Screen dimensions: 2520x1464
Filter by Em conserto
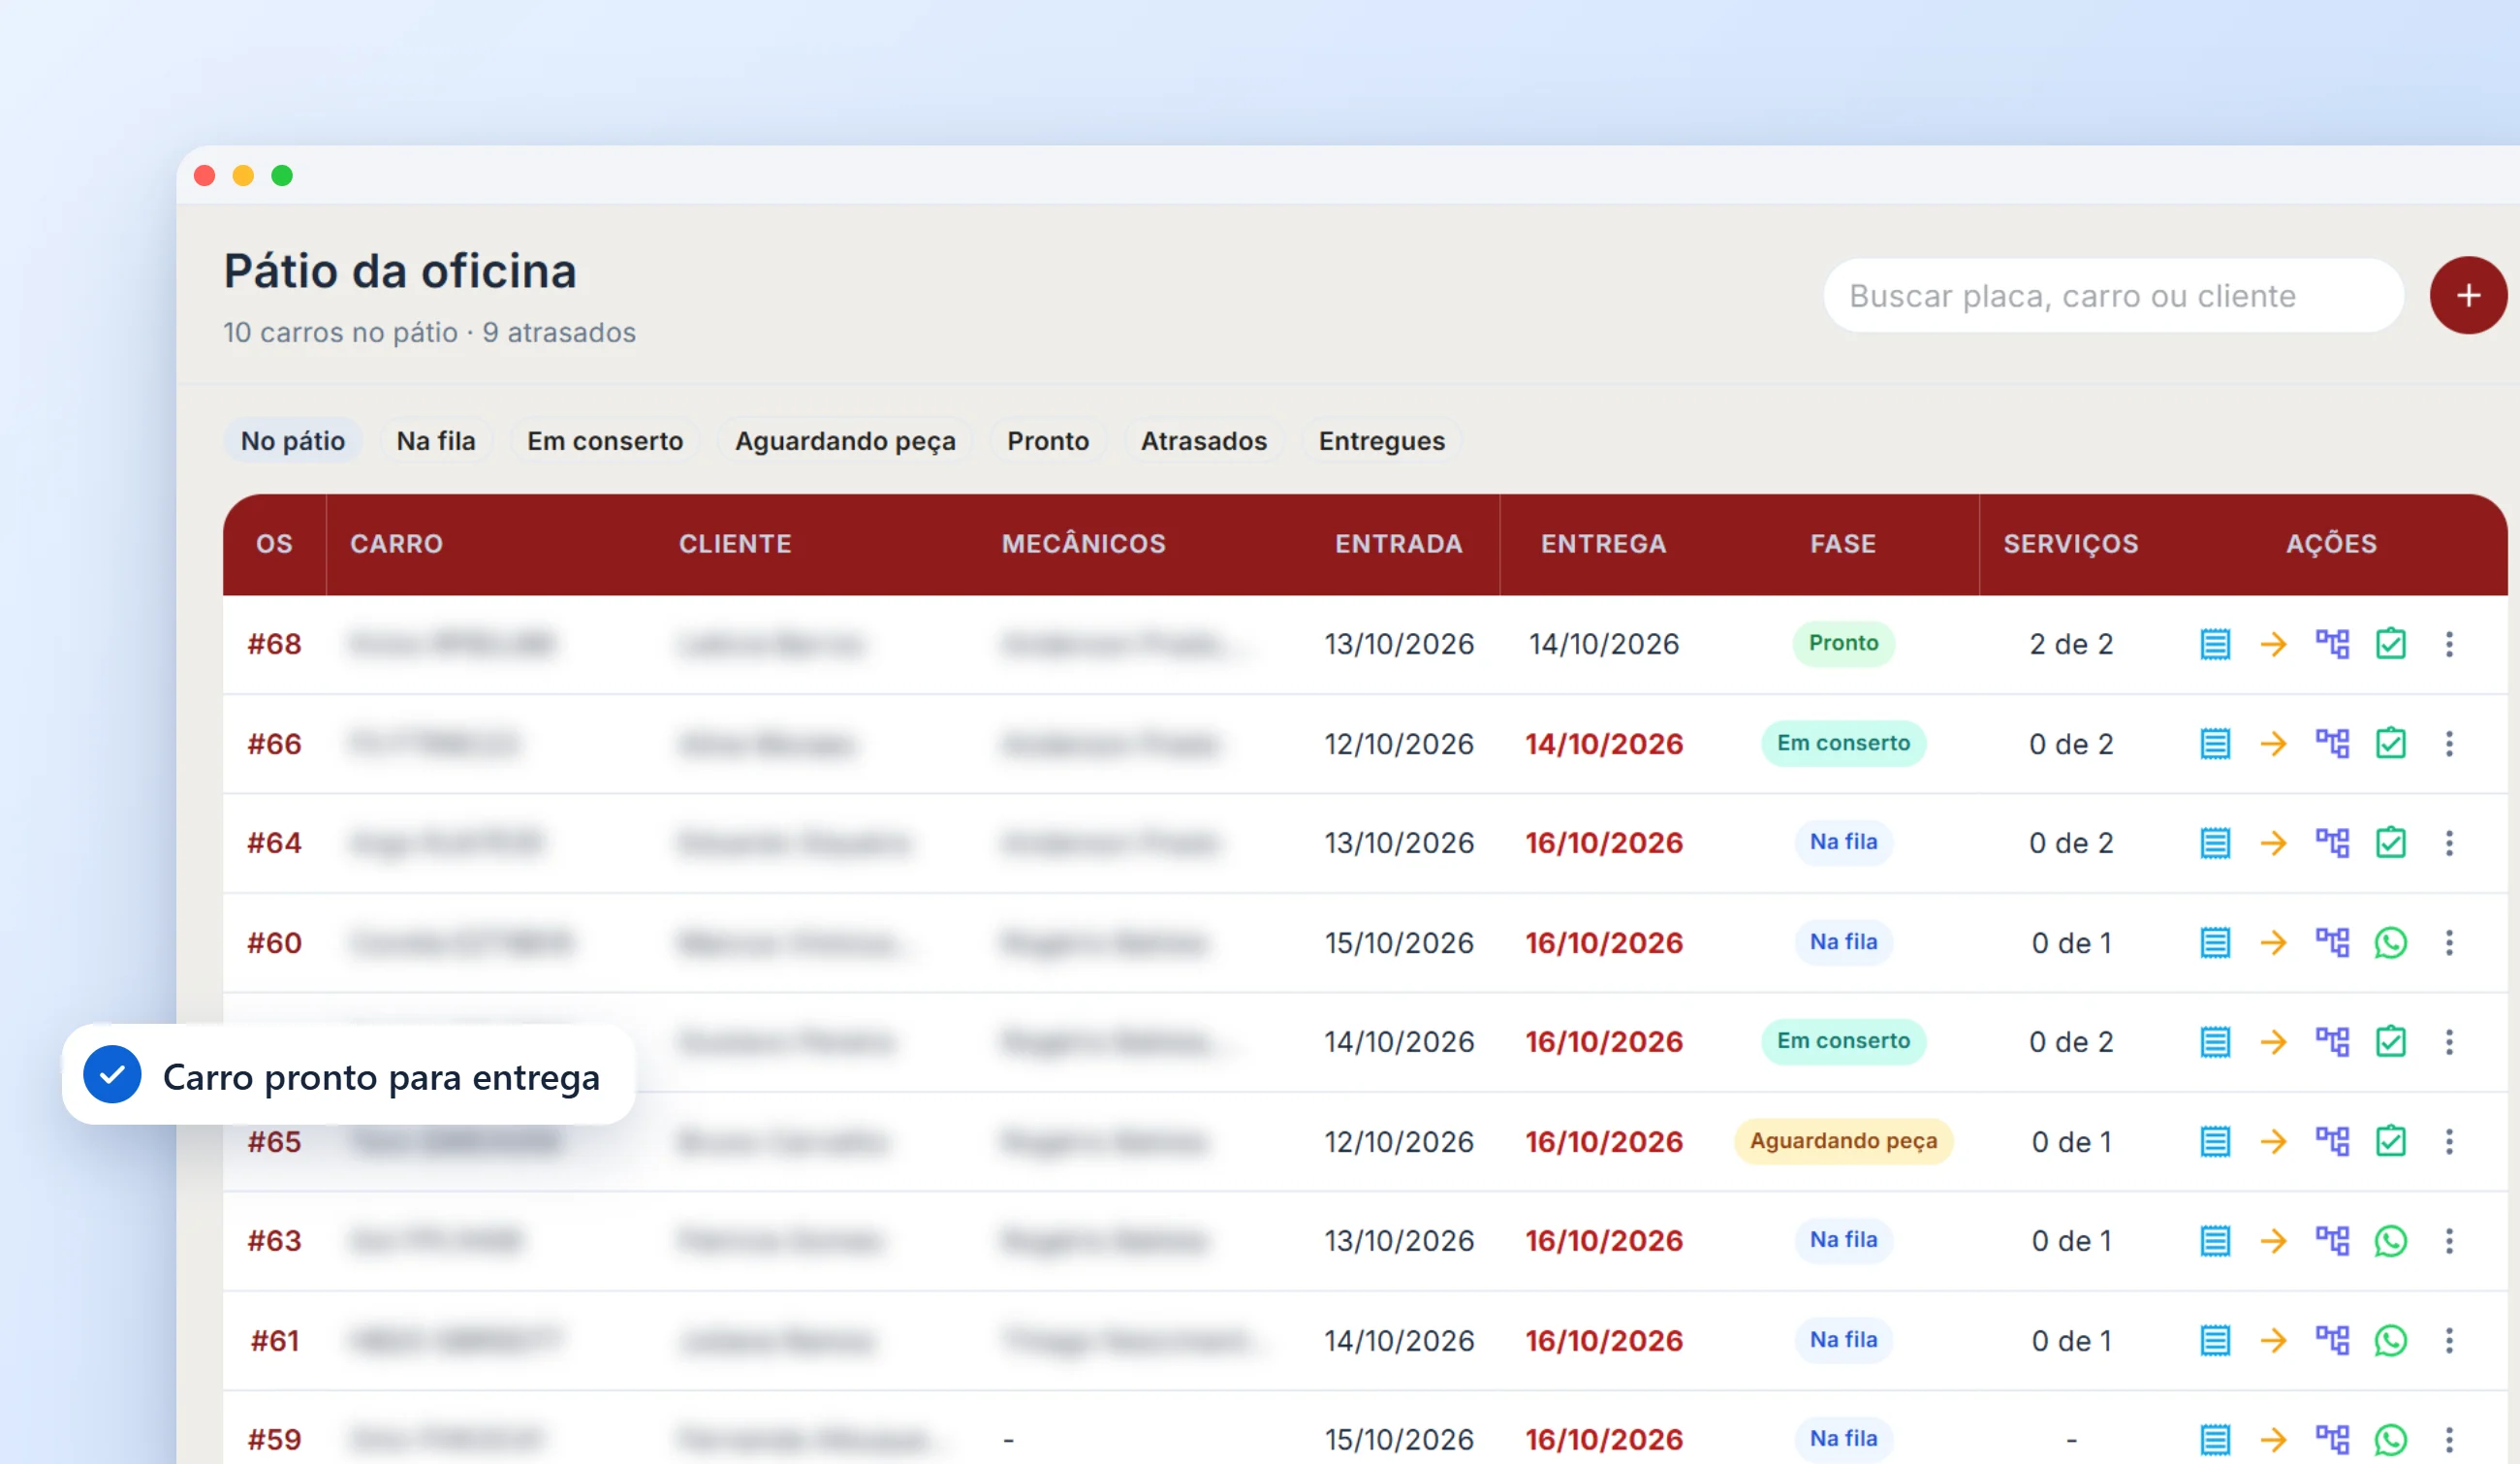pyautogui.click(x=605, y=441)
